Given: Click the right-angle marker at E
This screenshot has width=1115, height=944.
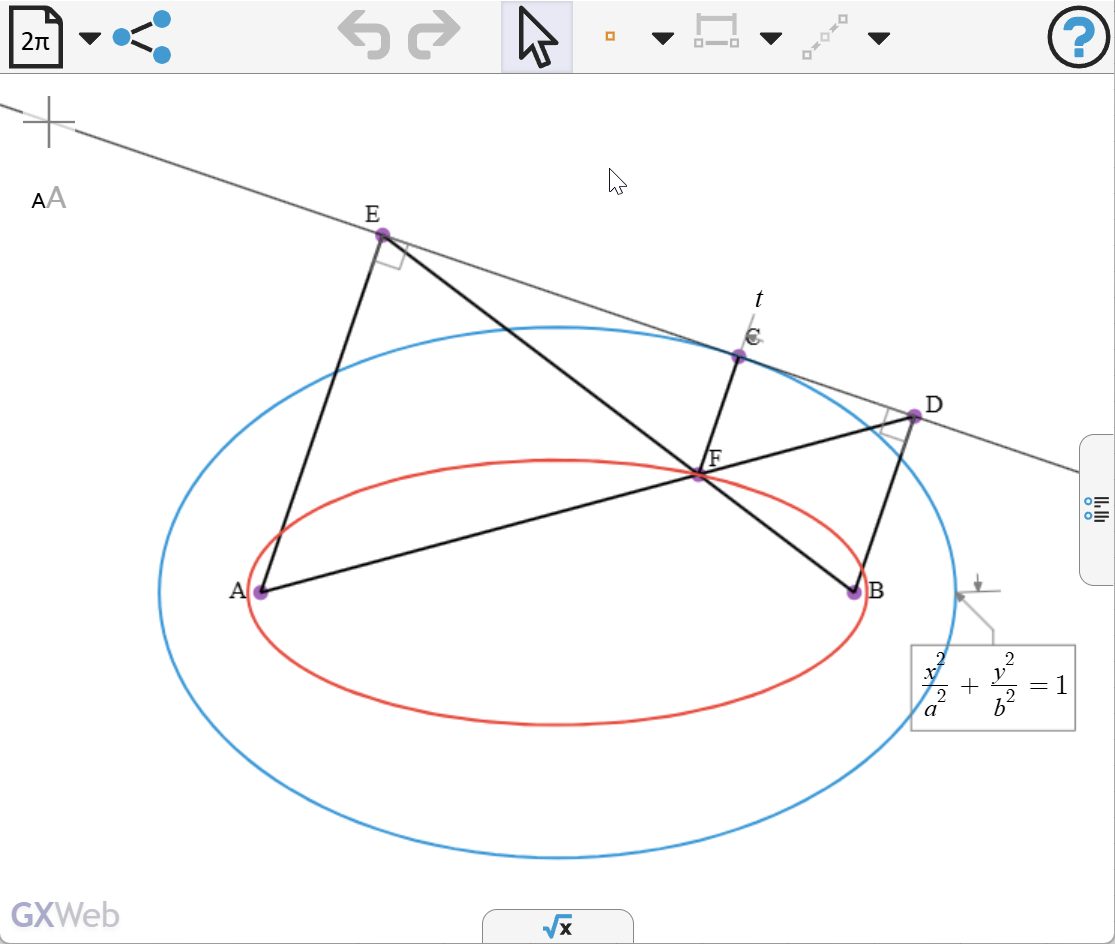Looking at the screenshot, I should click(x=393, y=254).
